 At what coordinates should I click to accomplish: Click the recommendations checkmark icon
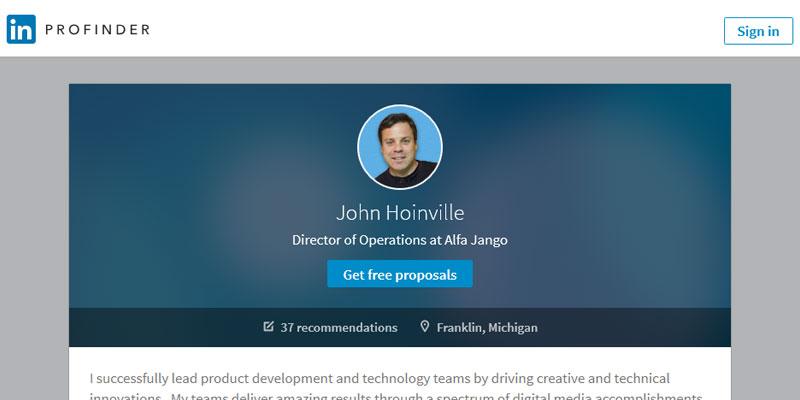click(x=268, y=327)
